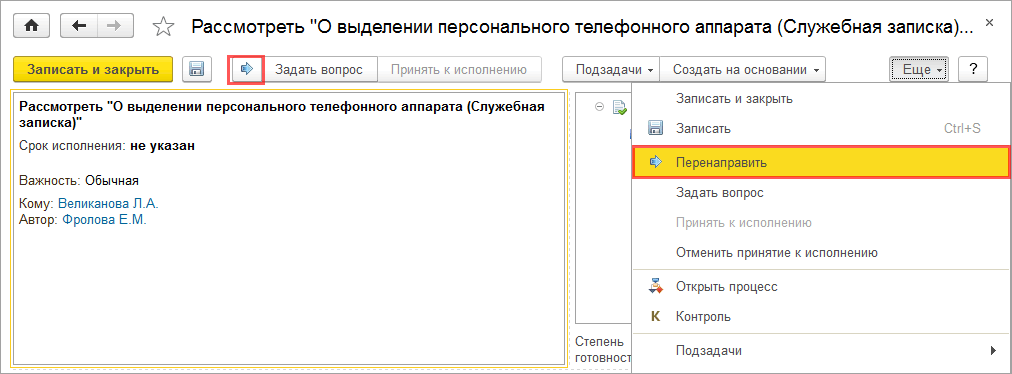Toggle the Еще dropdown menu
The width and height of the screenshot is (1012, 374).
coord(919,69)
